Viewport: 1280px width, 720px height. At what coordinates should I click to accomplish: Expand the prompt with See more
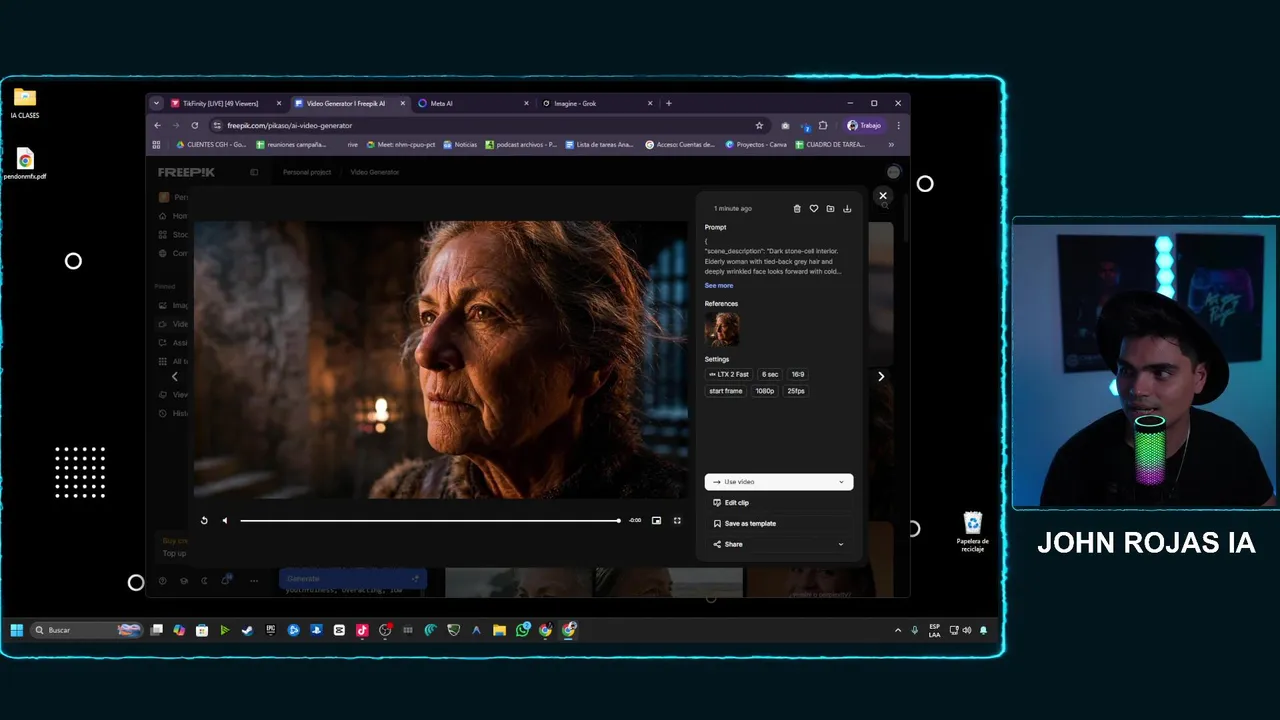(718, 286)
